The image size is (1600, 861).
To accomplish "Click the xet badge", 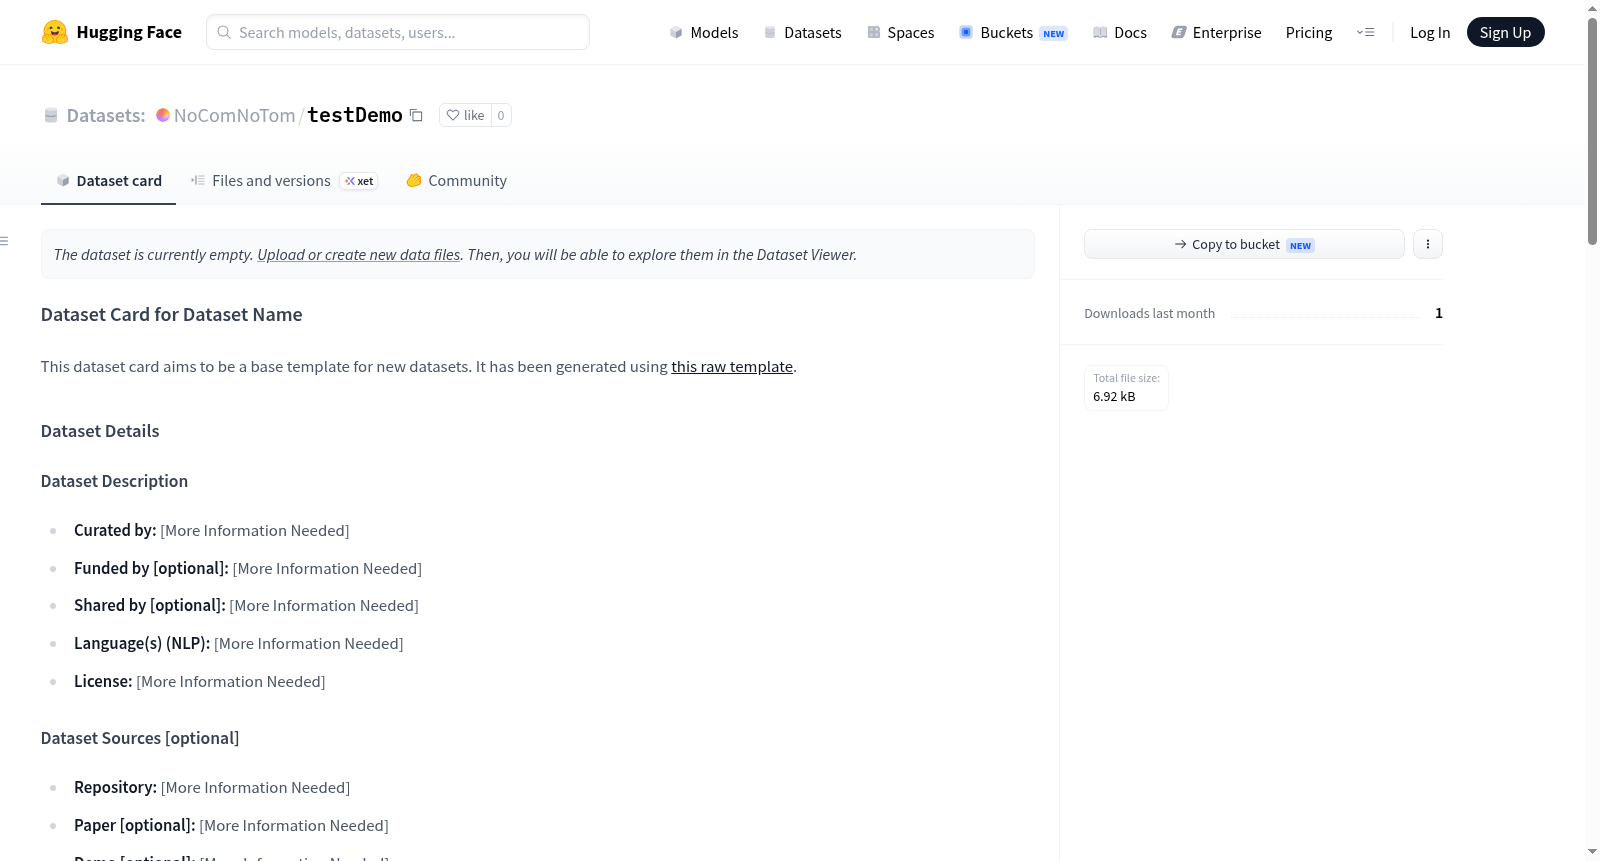I will click(359, 181).
